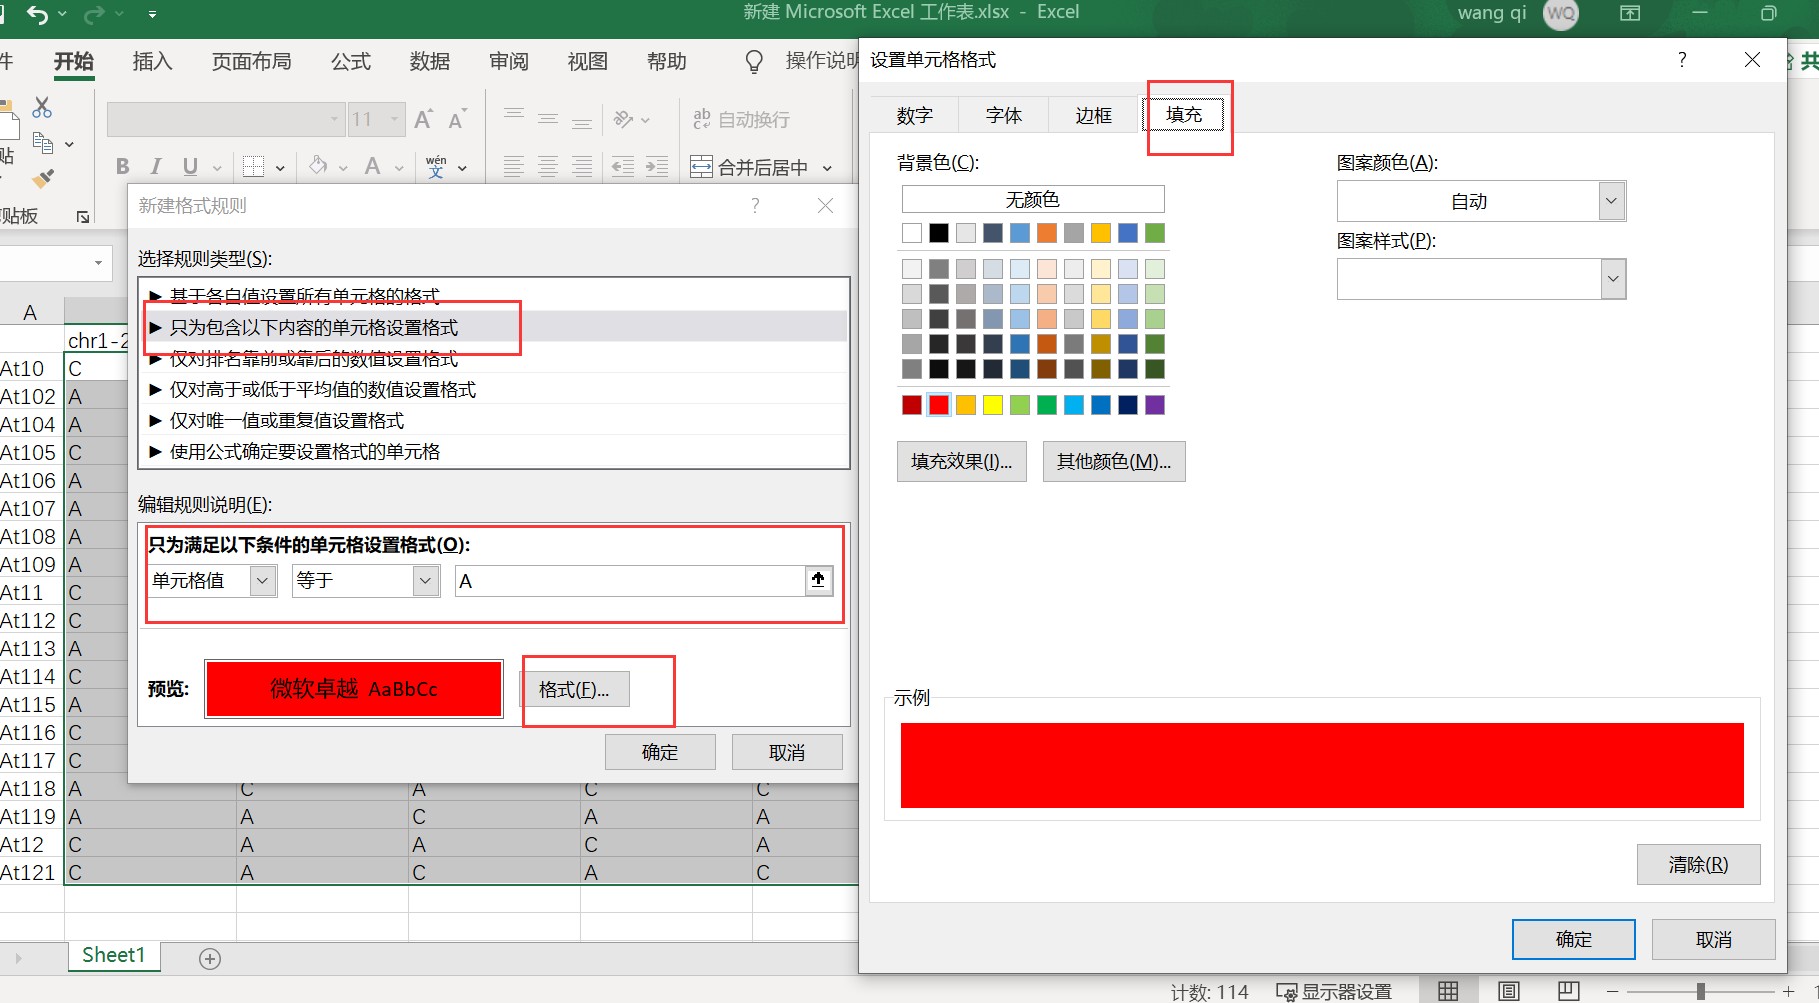Click the Fill Color bucket icon
The height and width of the screenshot is (1003, 1819).
[318, 166]
